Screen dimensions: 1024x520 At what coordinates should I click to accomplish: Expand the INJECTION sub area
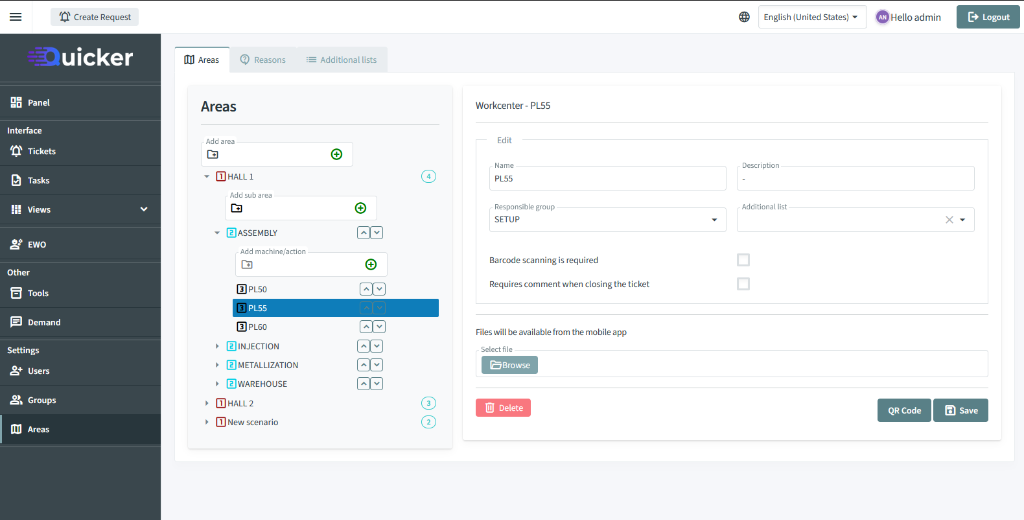tap(218, 346)
